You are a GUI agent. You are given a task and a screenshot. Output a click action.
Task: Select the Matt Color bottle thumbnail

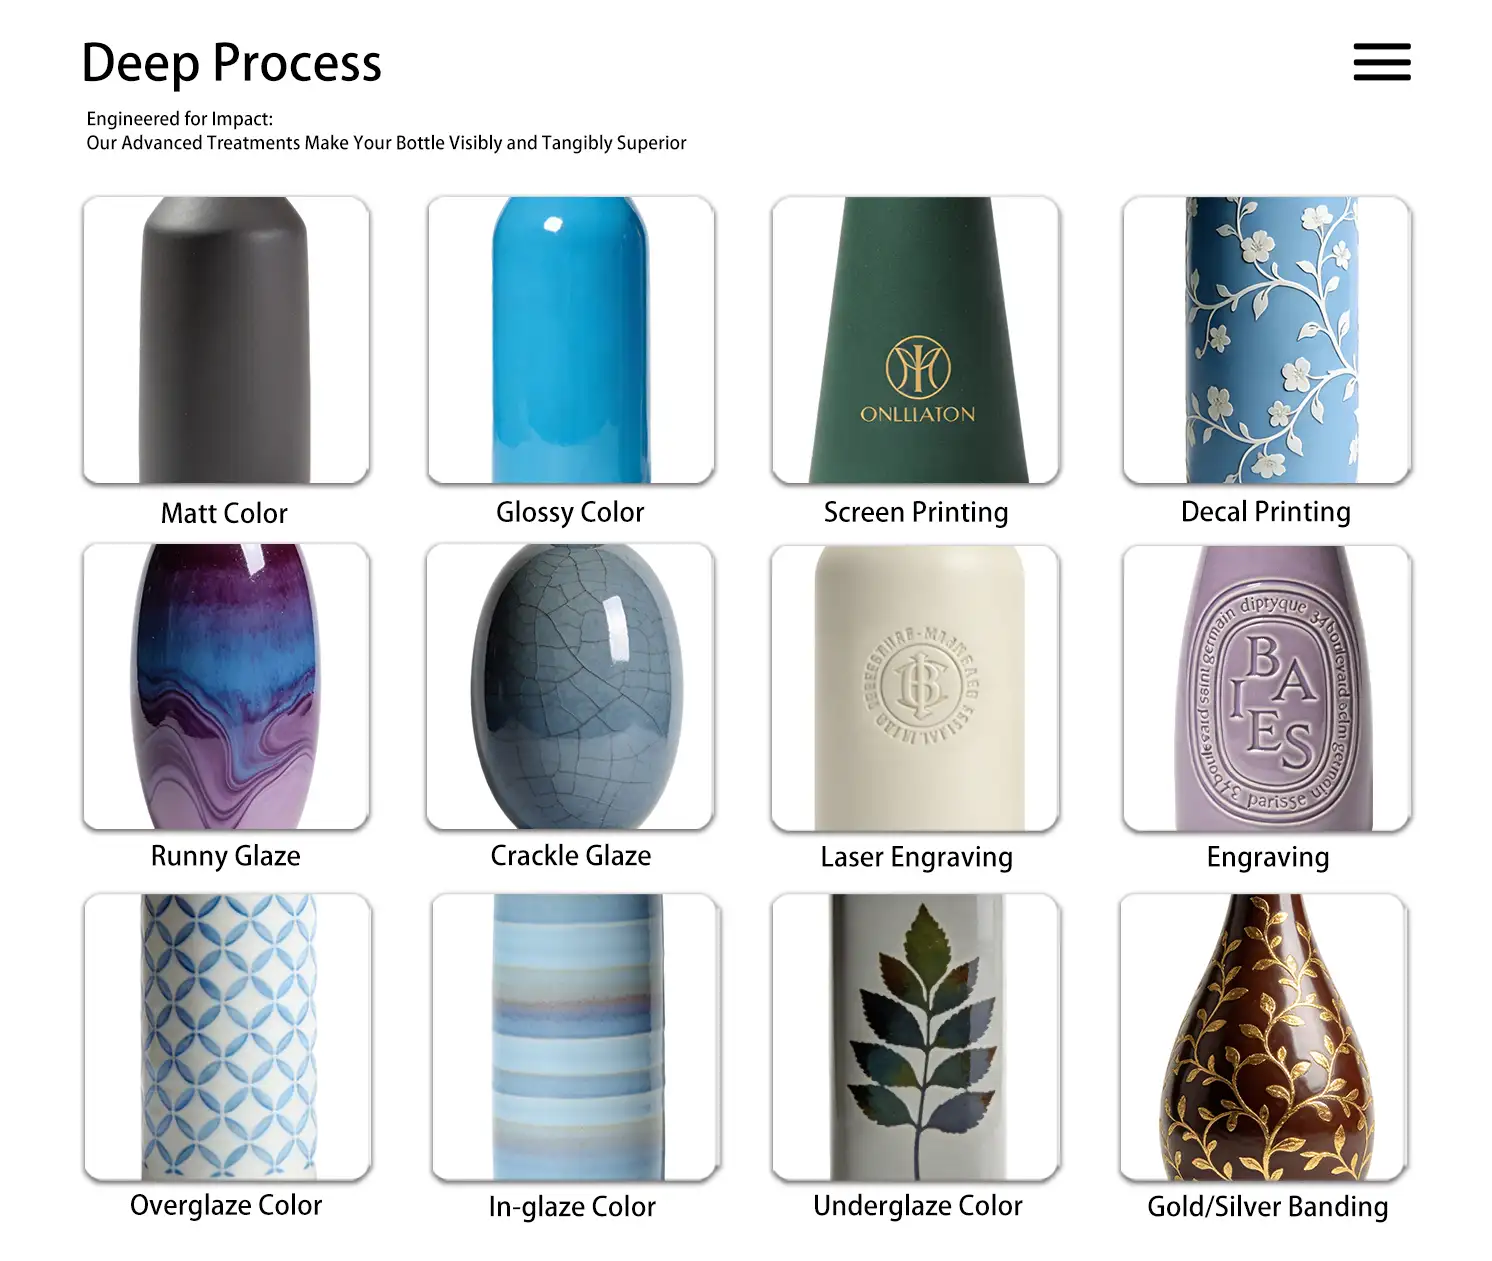pyautogui.click(x=226, y=340)
